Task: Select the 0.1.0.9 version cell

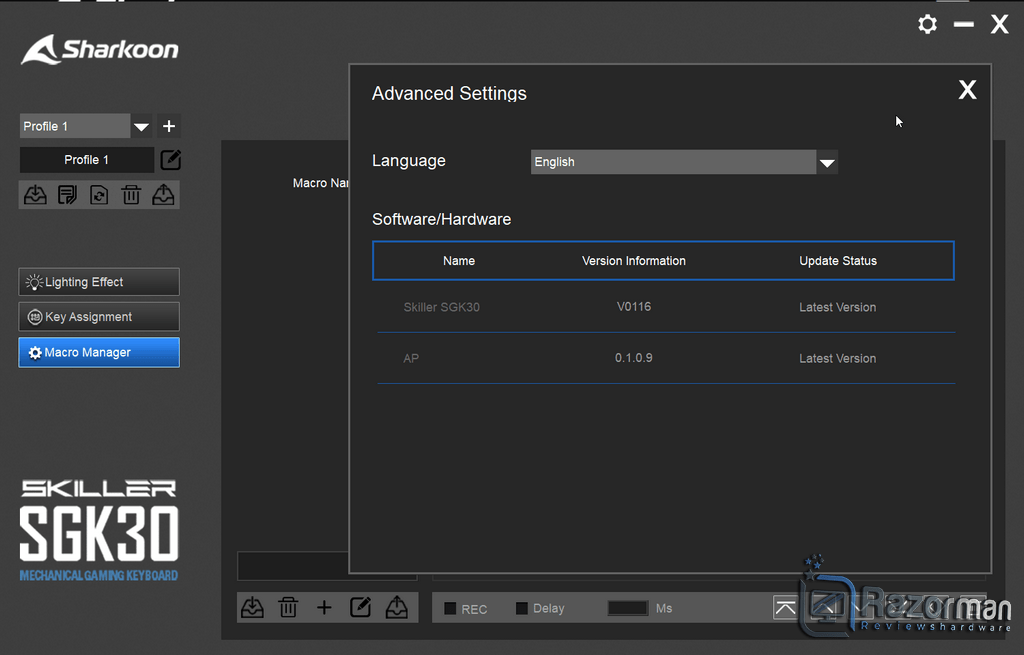Action: [633, 358]
